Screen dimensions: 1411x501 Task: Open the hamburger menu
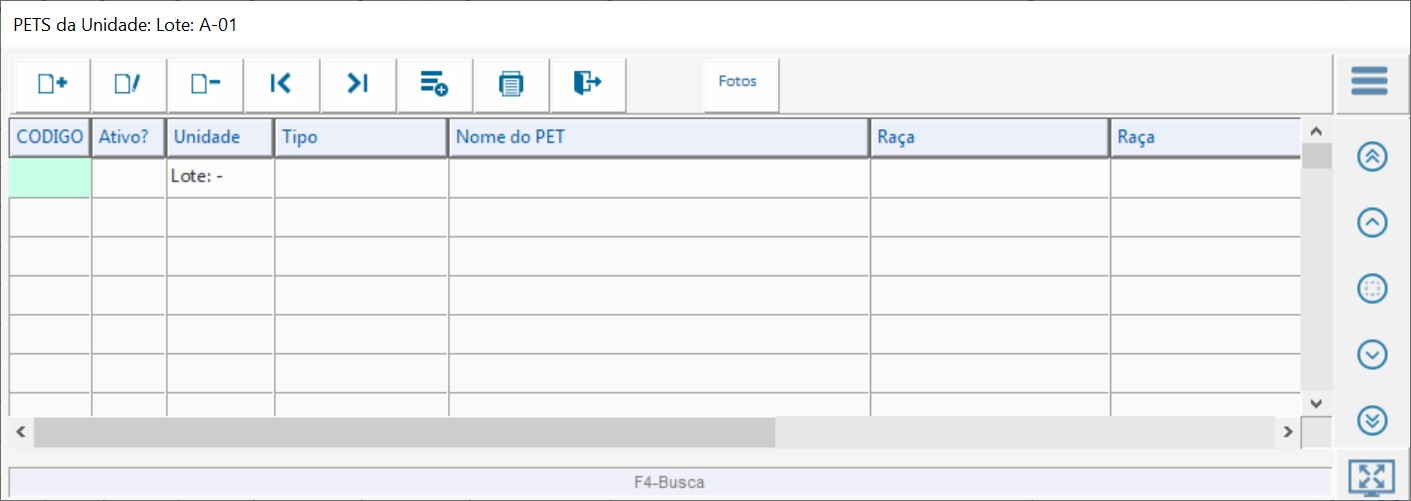(1370, 81)
